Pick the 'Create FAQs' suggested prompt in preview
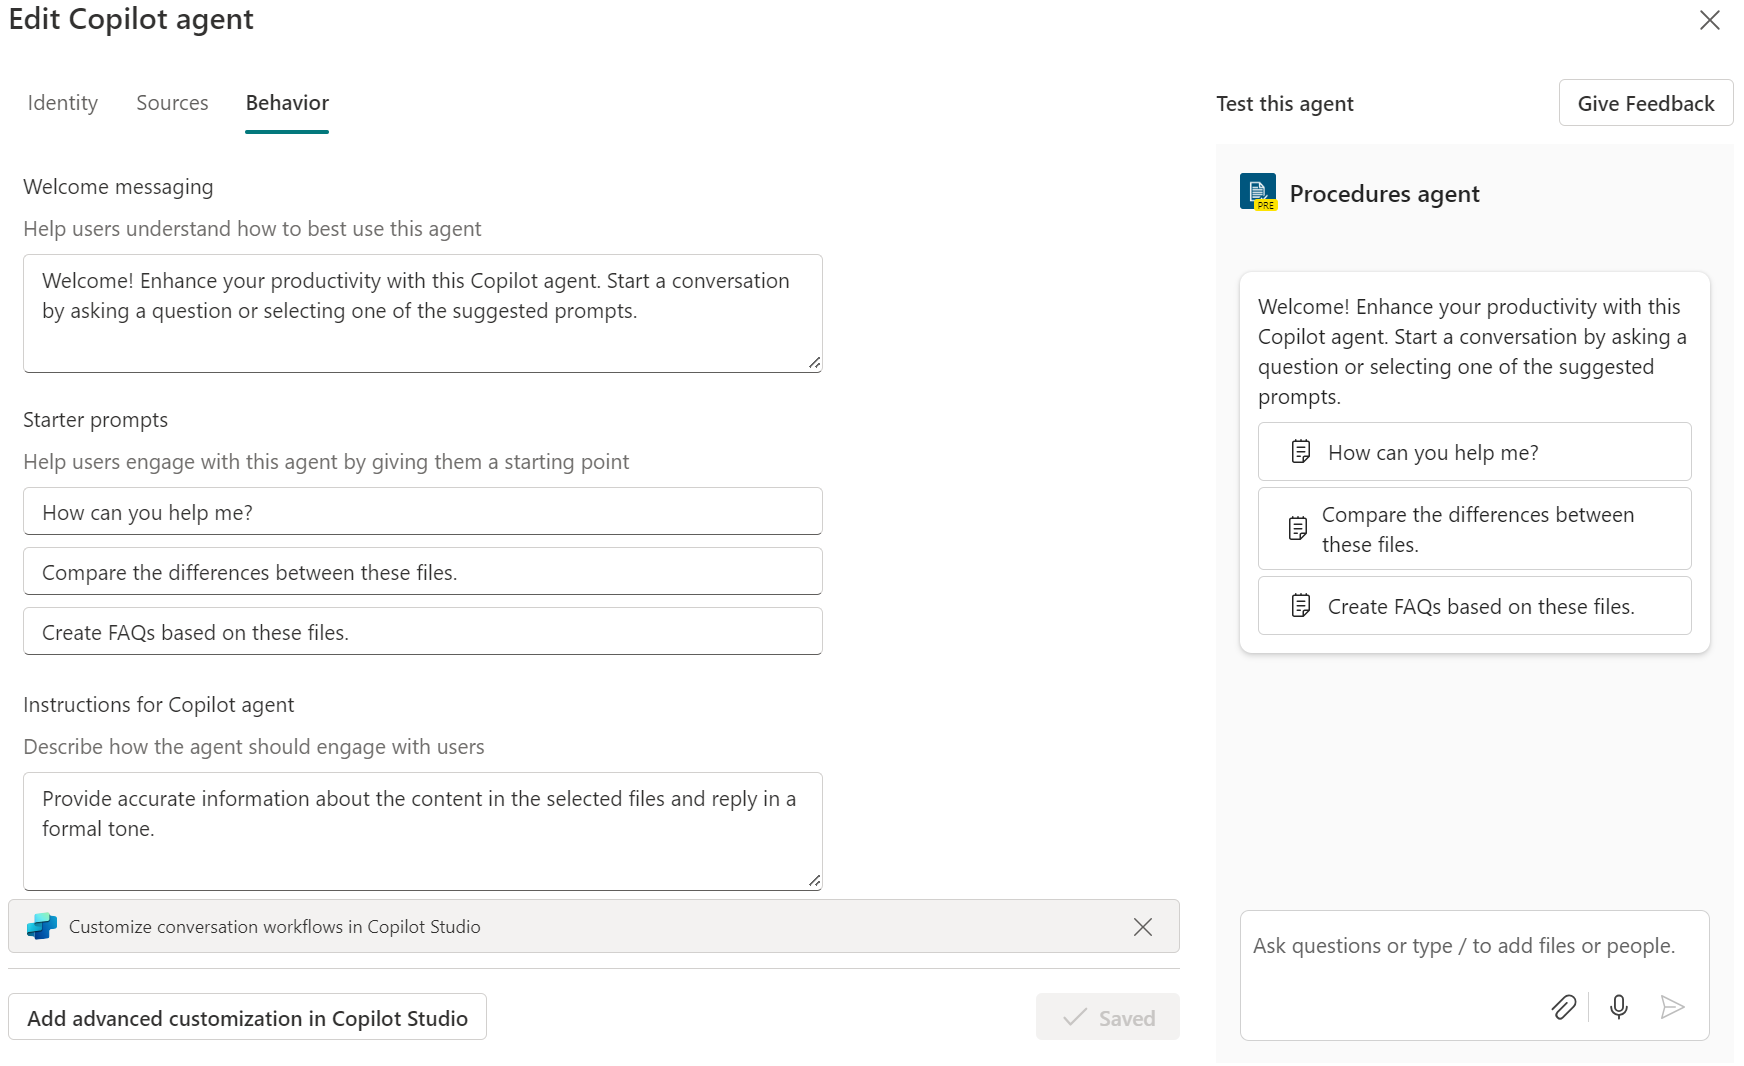 pyautogui.click(x=1474, y=607)
